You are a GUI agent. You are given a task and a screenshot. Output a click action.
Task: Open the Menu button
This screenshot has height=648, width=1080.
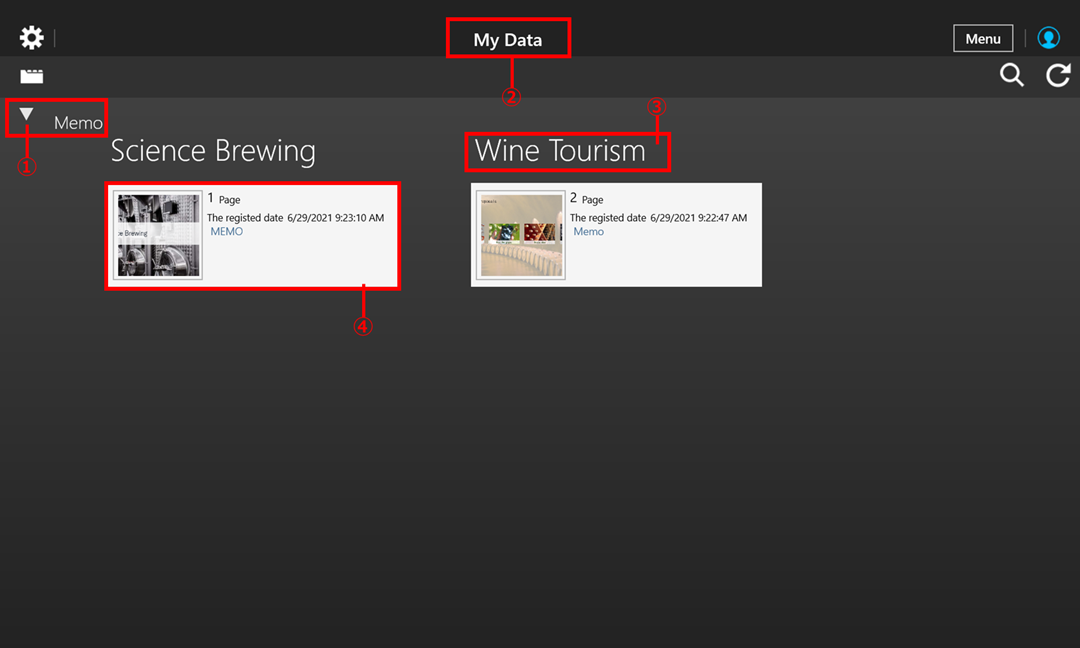tap(983, 39)
